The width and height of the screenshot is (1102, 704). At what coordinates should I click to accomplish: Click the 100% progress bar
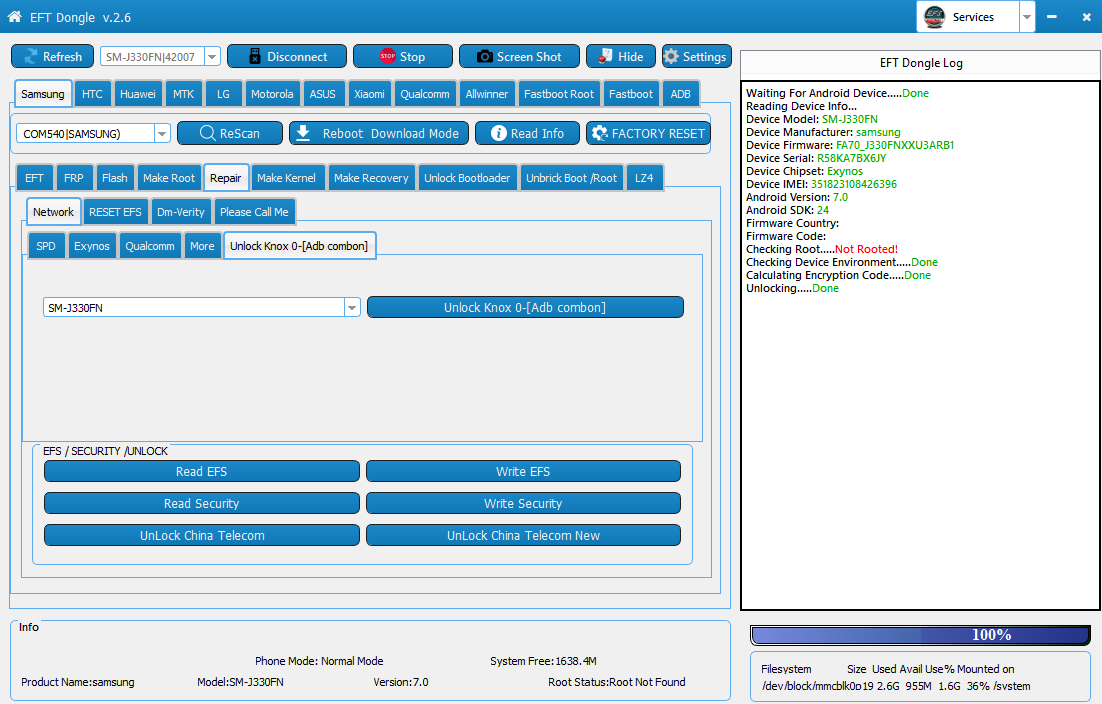[920, 635]
